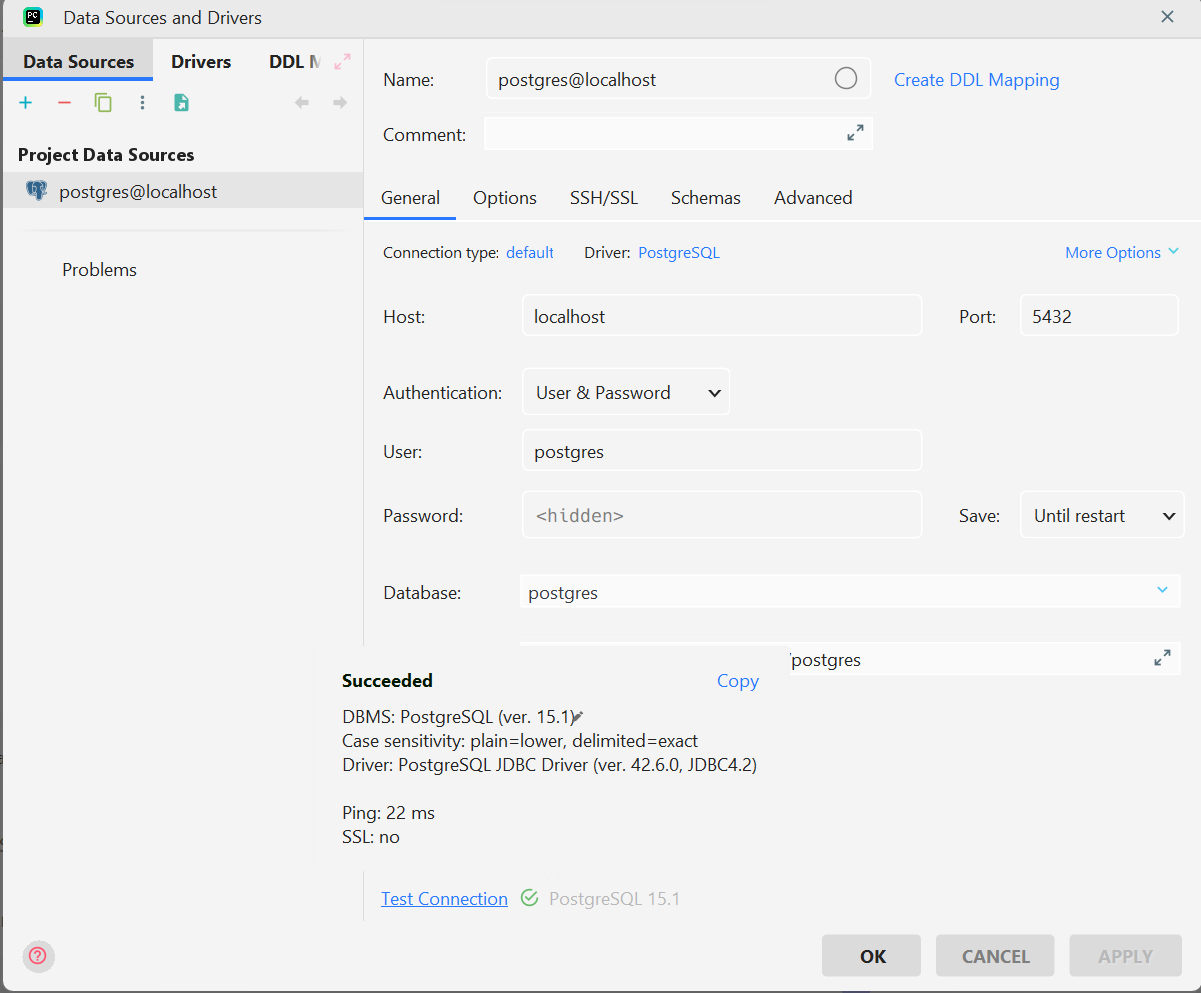1201x993 pixels.
Task: Change the Driver PostgreSQL link
Action: click(679, 252)
